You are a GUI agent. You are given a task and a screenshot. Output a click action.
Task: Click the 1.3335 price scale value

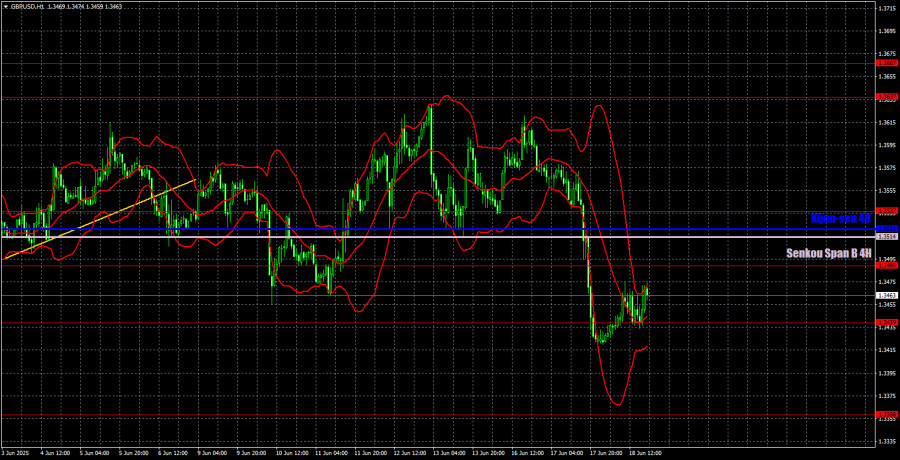[x=886, y=441]
